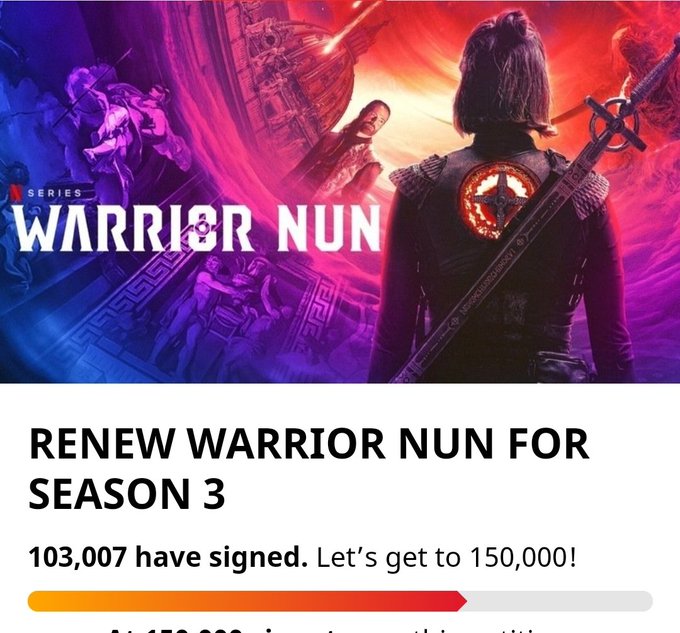Click the filled orange-red progress bar

(247, 601)
